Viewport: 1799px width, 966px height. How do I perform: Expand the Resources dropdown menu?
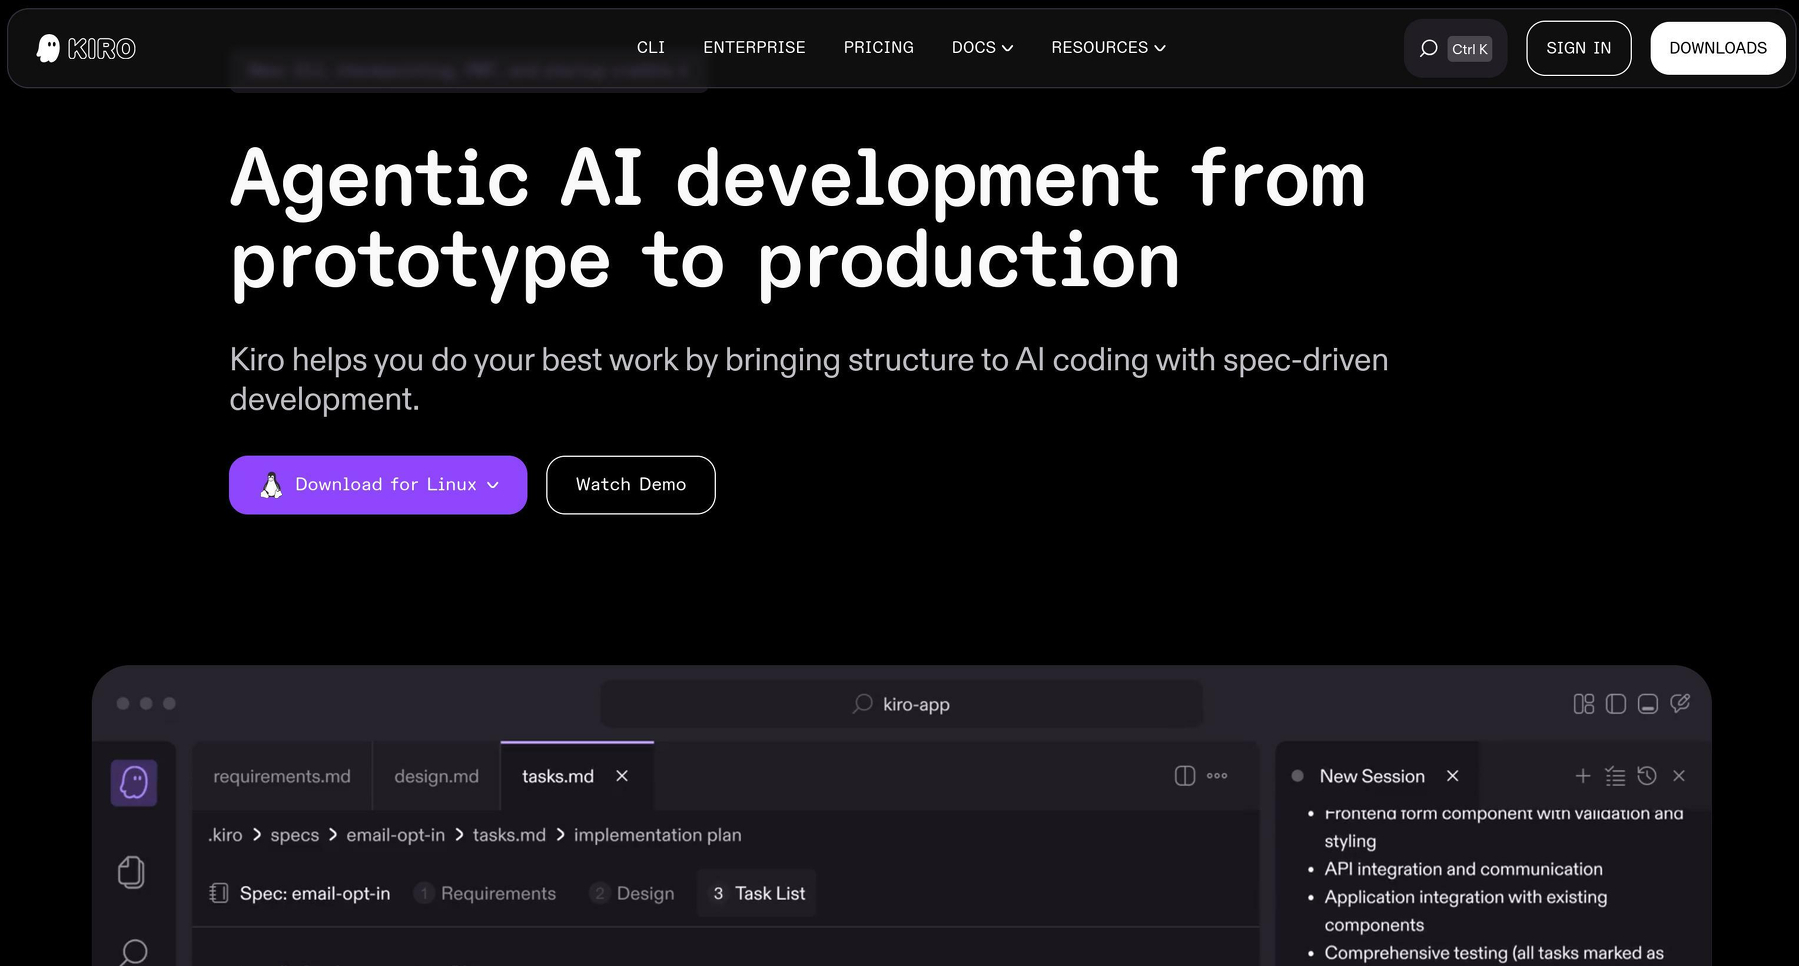click(x=1108, y=48)
